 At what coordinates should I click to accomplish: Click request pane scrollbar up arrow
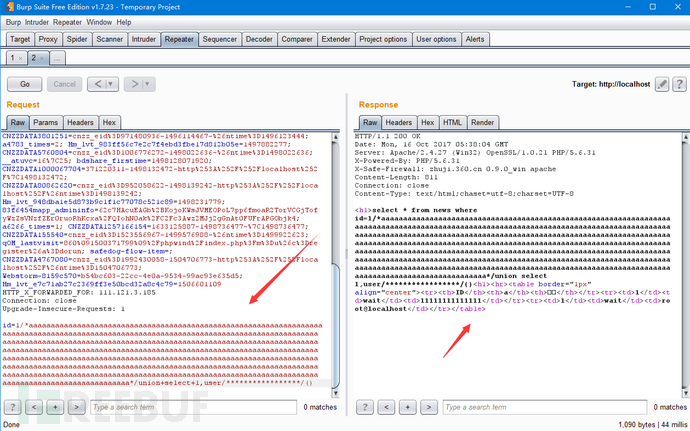pyautogui.click(x=336, y=137)
